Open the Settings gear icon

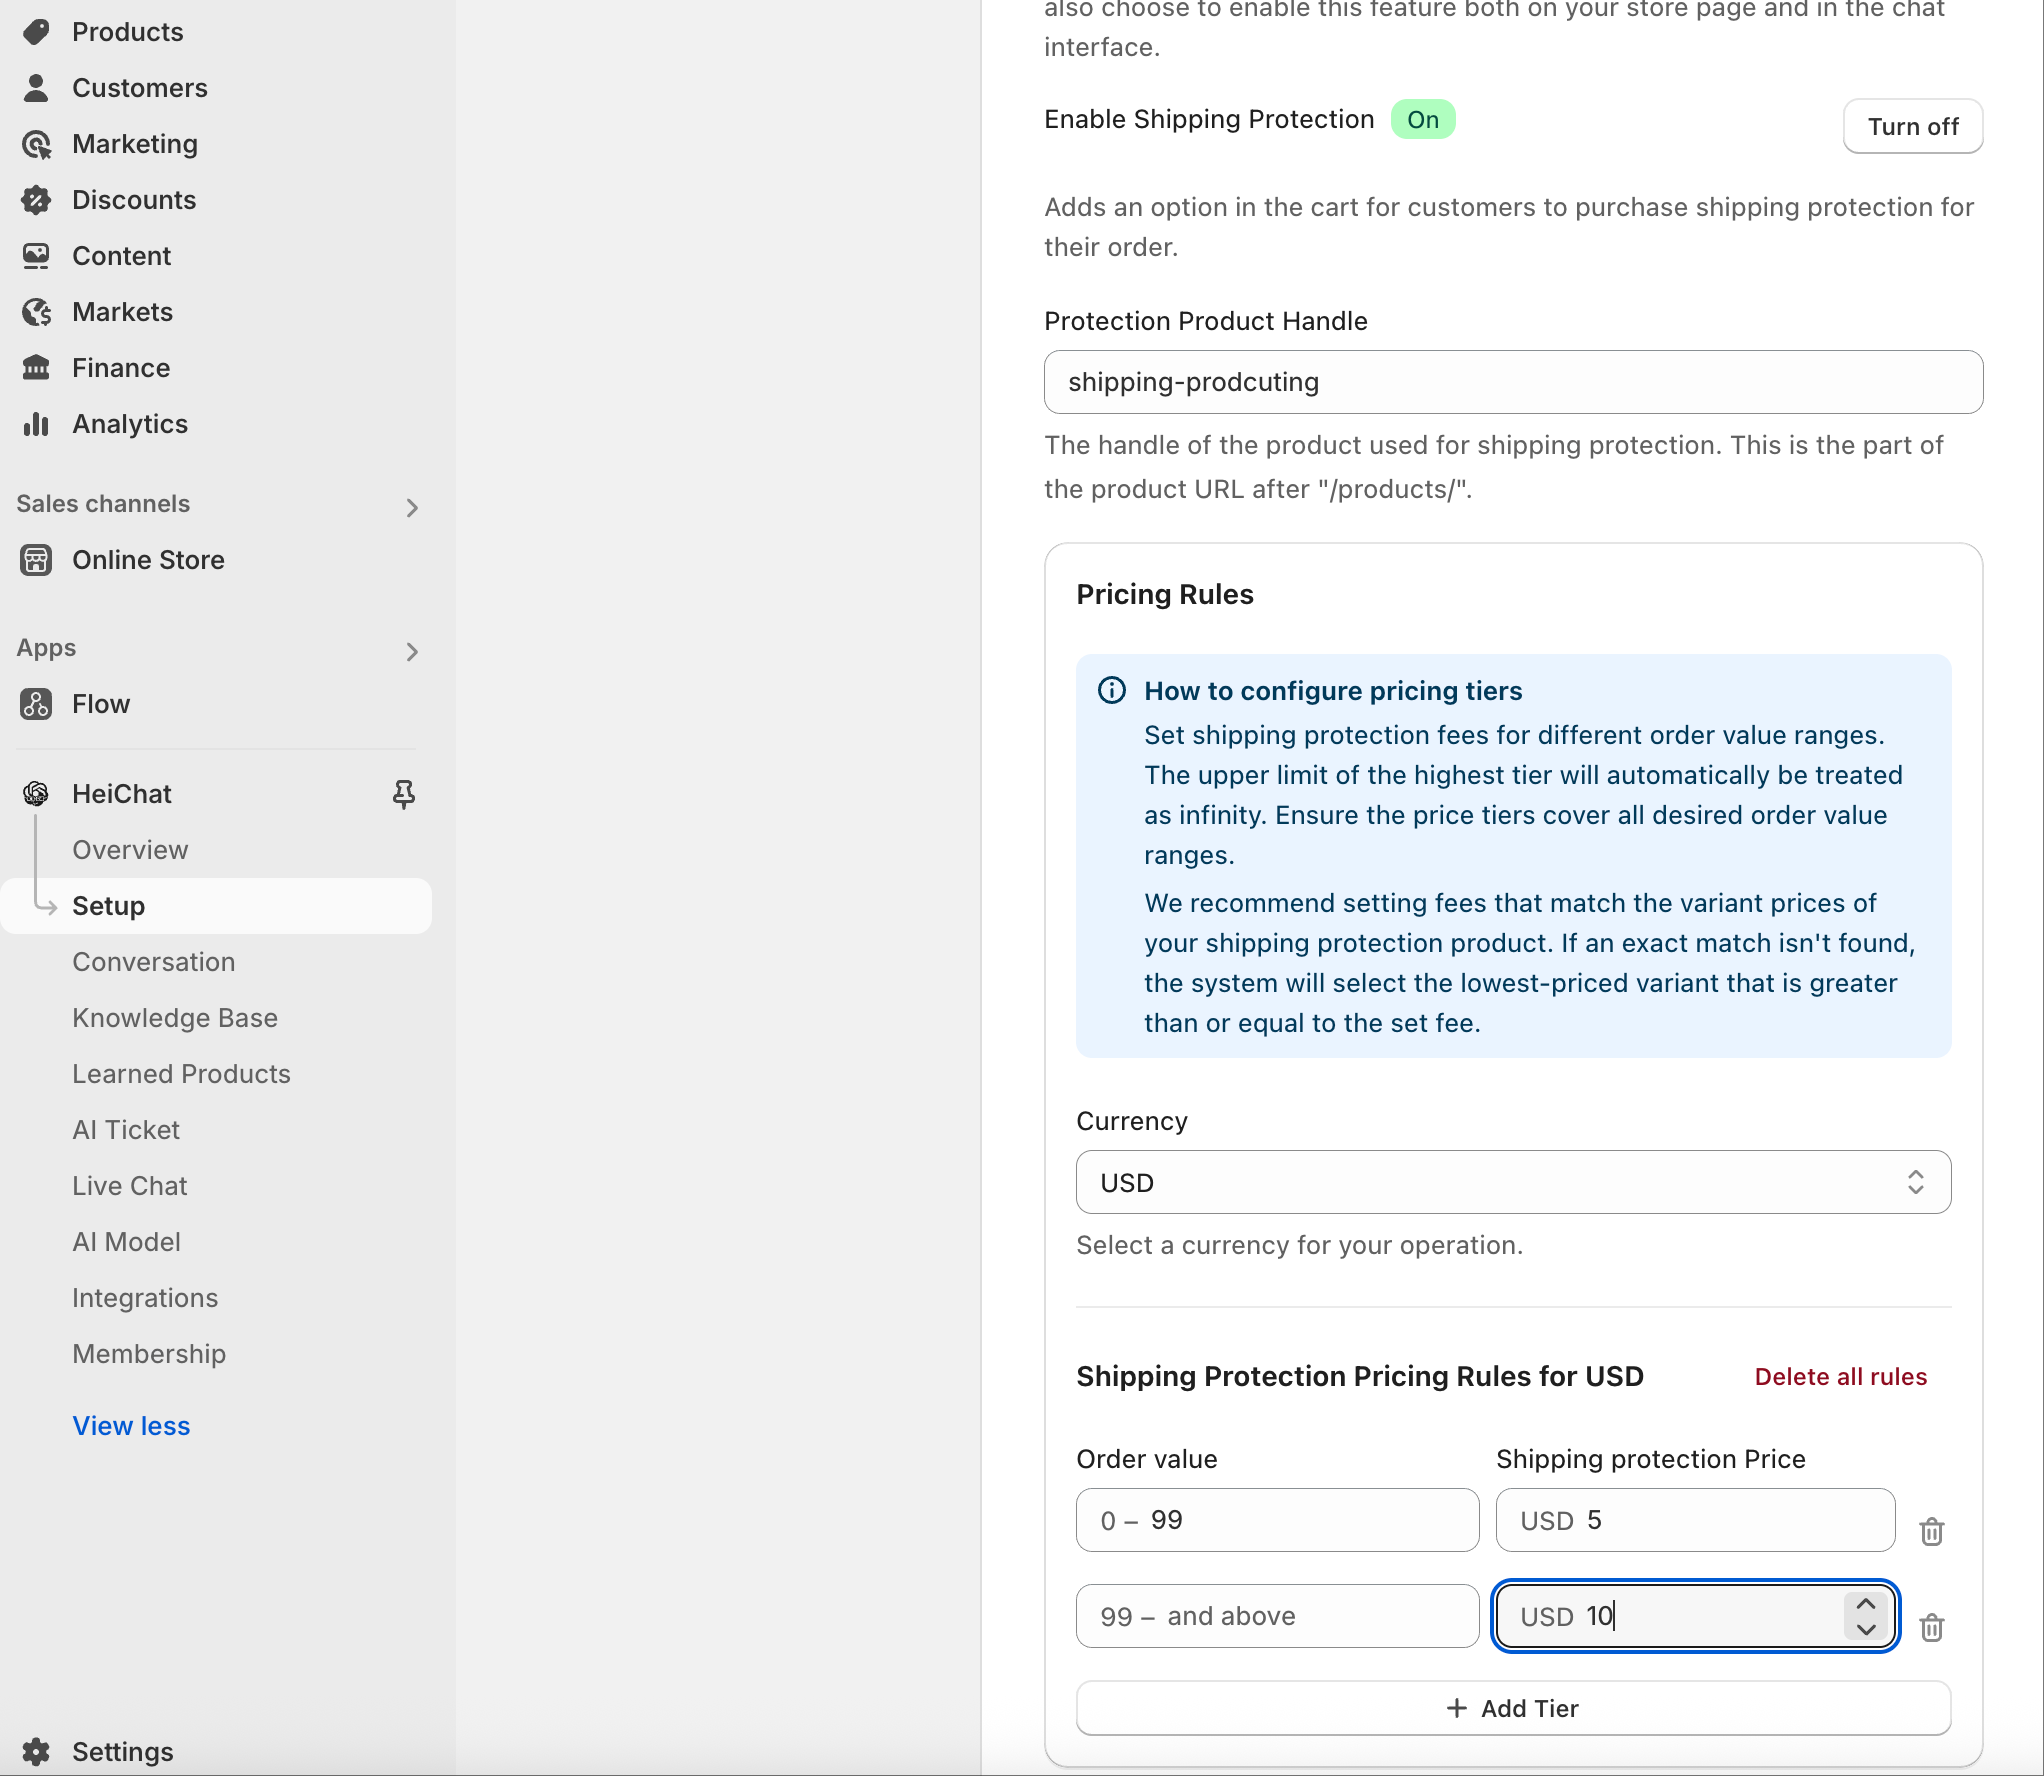pos(36,1751)
